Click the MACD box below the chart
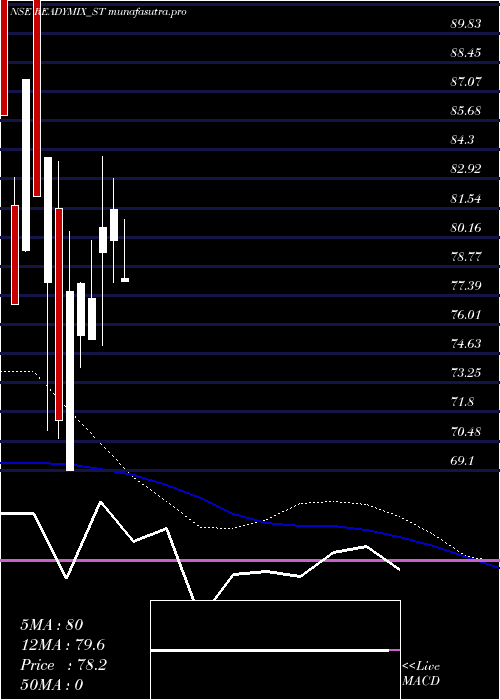Image resolution: width=500 pixels, height=700 pixels. 275,650
